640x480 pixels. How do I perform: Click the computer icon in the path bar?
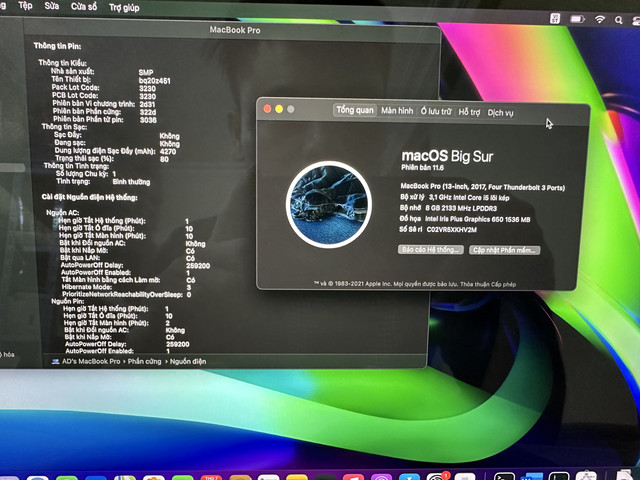coord(56,361)
